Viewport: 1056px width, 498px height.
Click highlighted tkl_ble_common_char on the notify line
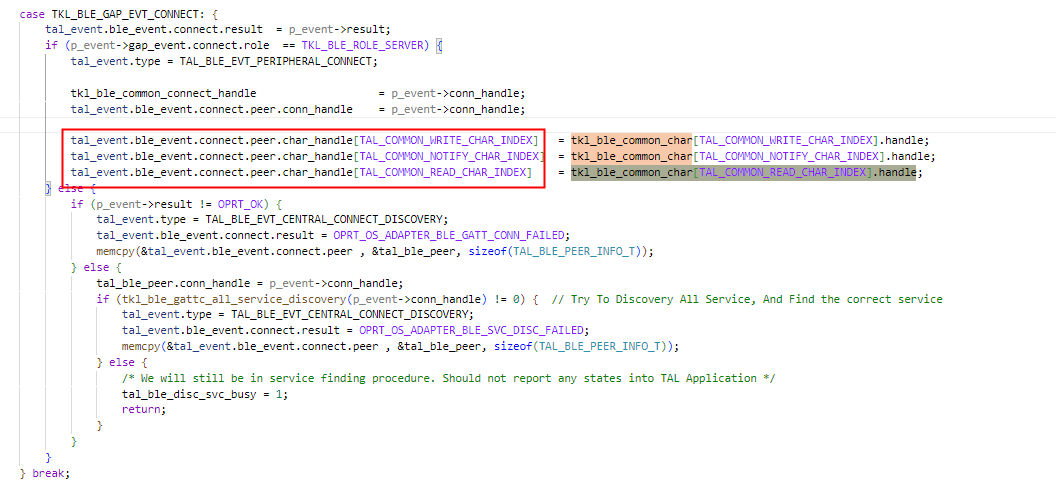[x=632, y=156]
